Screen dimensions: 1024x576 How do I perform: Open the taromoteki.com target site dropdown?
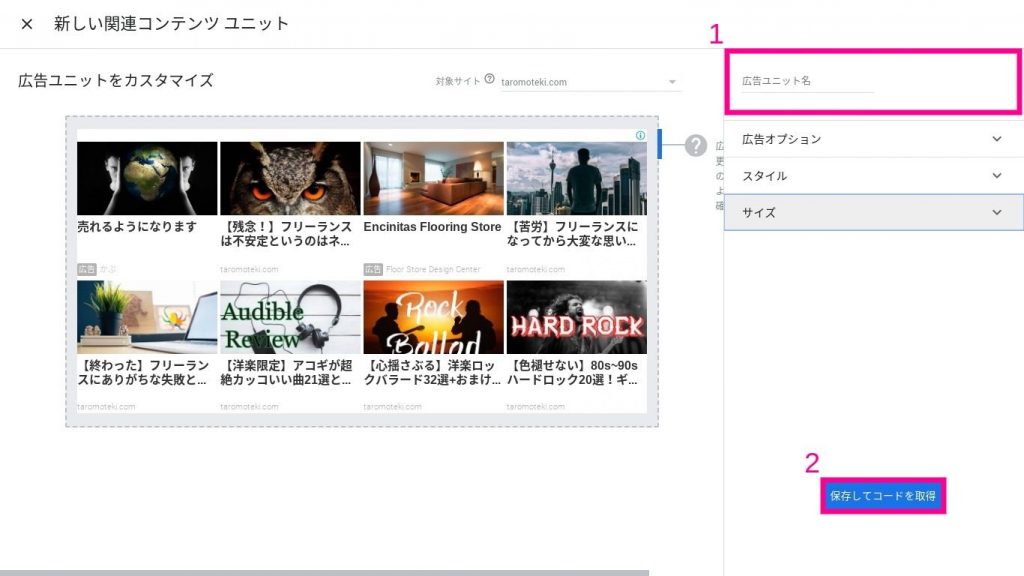coord(589,82)
